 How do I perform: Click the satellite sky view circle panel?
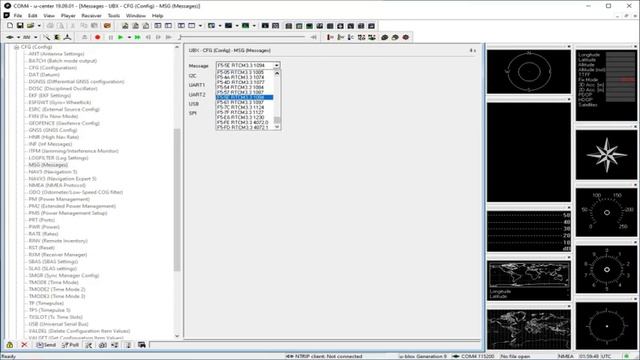pyautogui.click(x=529, y=72)
